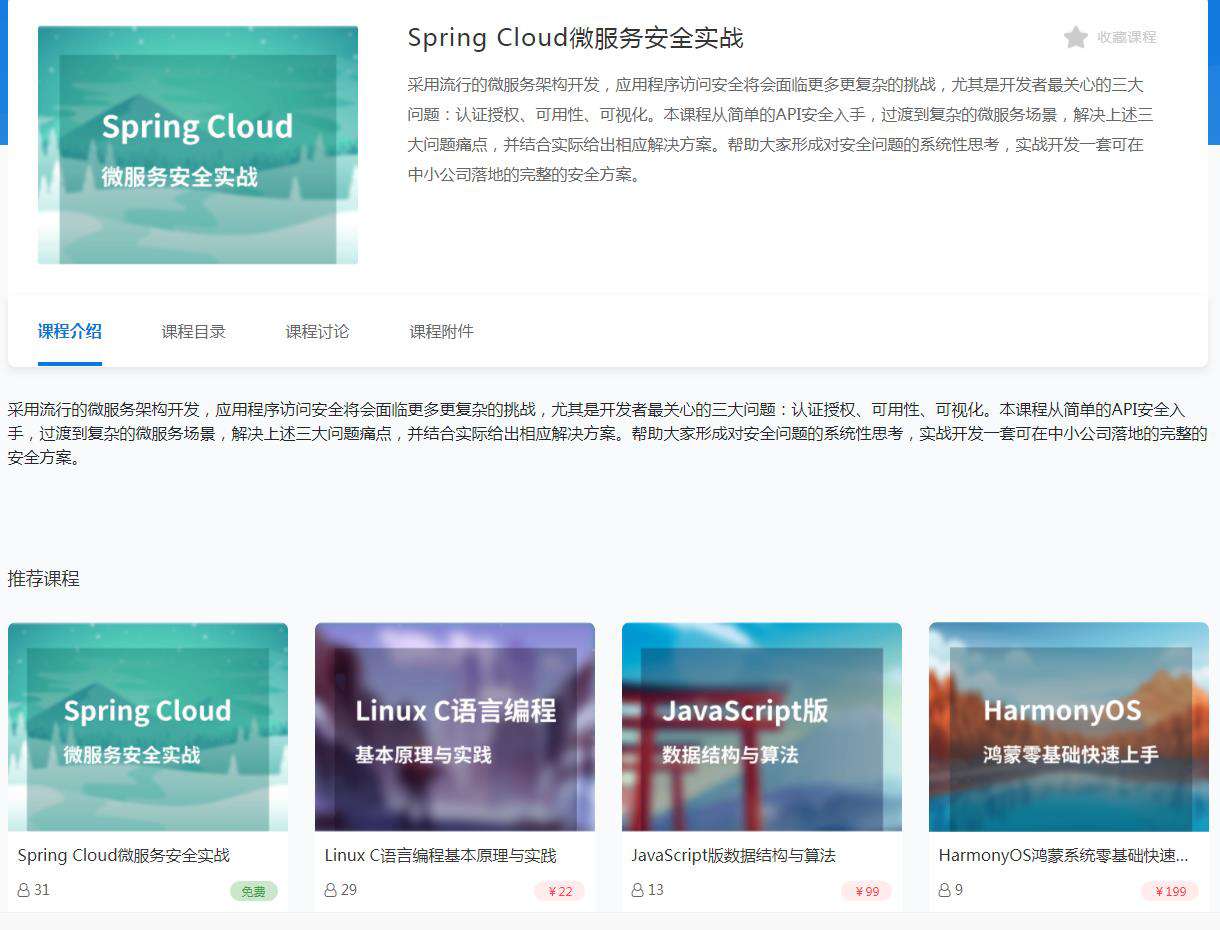
Task: Click the learner icon beside 31
Action: [24, 889]
